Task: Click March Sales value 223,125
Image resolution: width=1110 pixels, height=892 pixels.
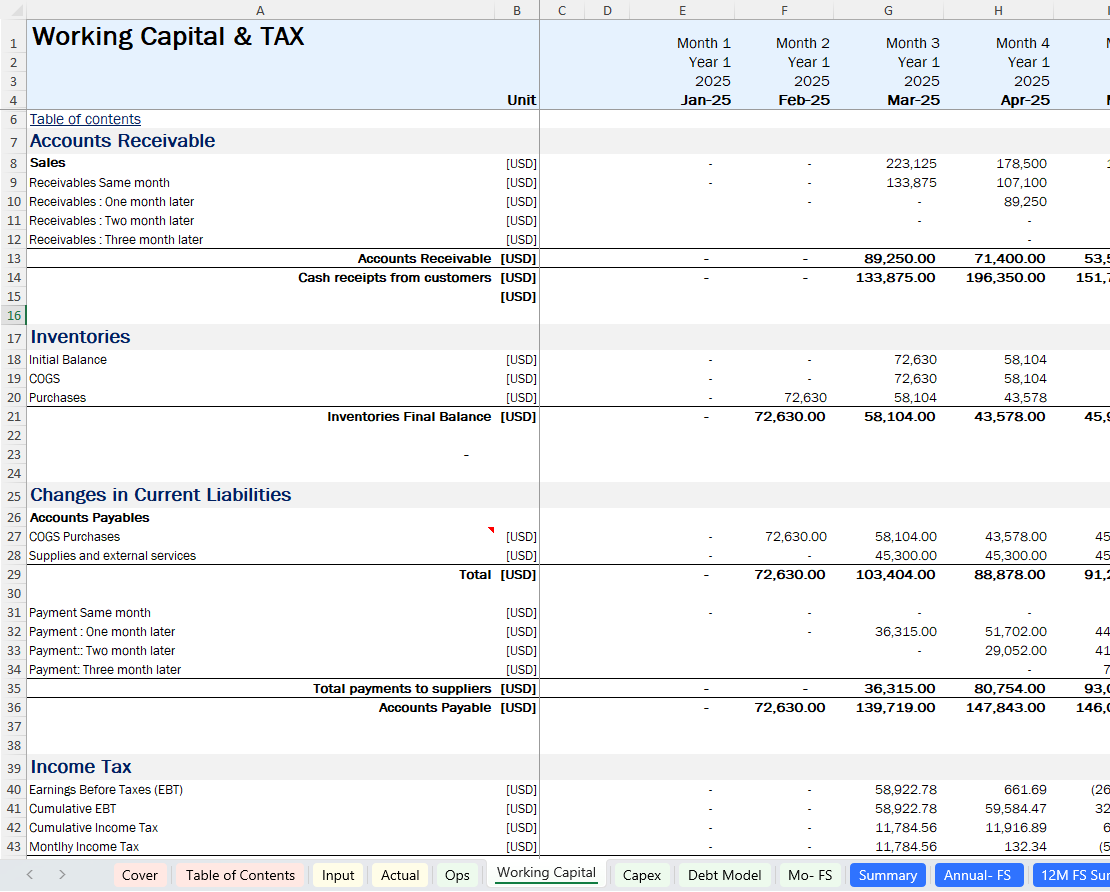Action: click(912, 163)
